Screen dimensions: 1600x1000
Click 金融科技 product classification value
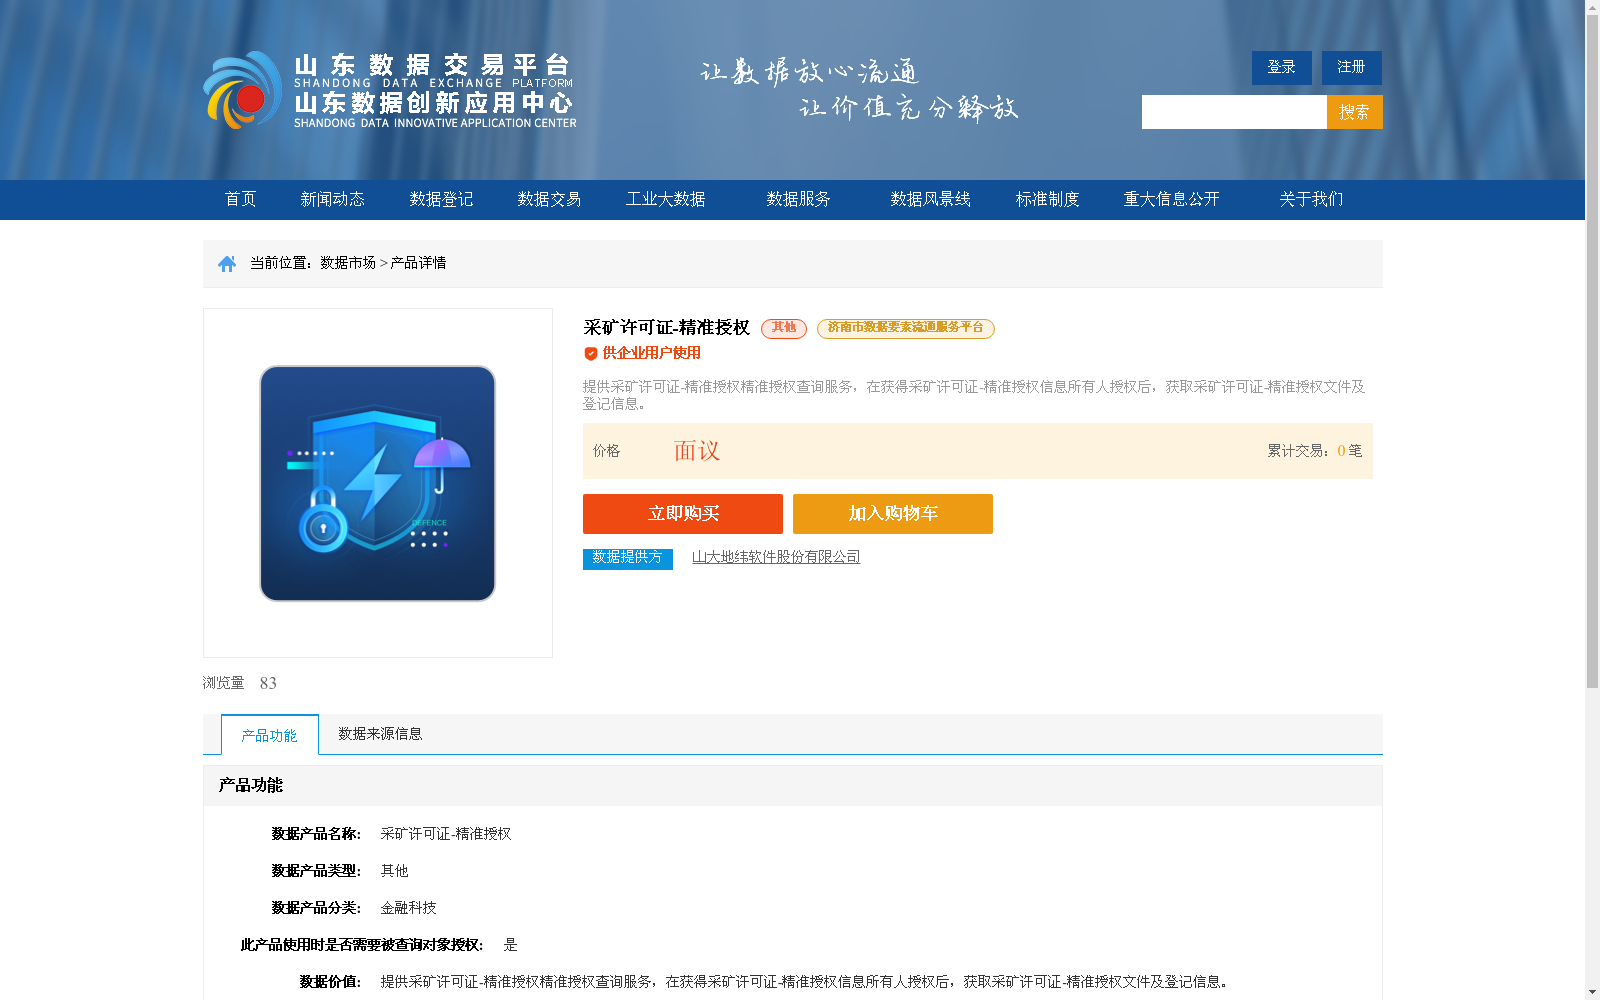[408, 908]
